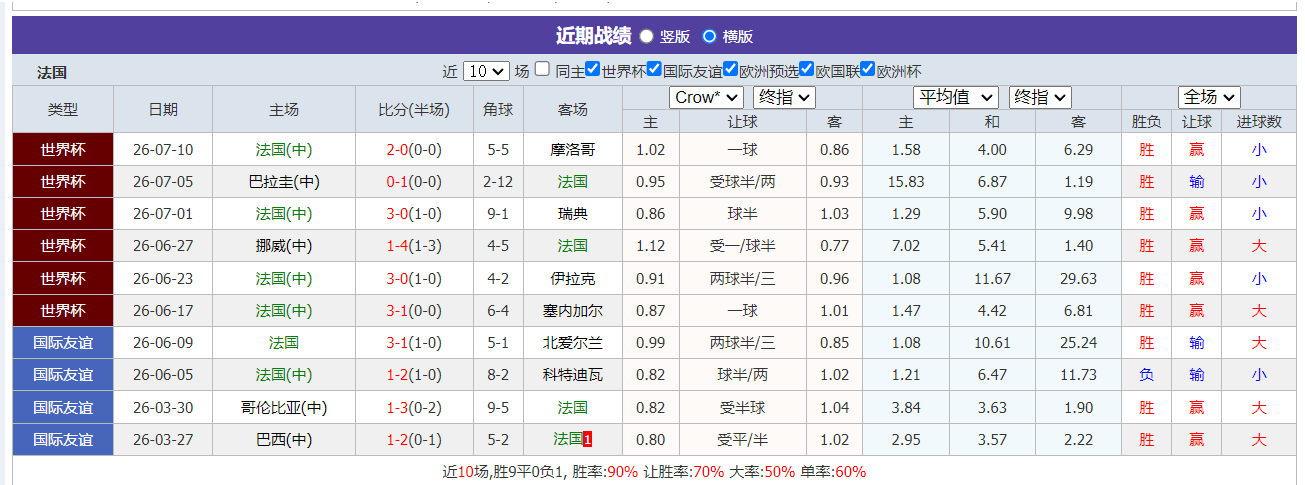This screenshot has width=1305, height=485.
Task: Click the 胜负 column header
Action: pyautogui.click(x=1146, y=121)
